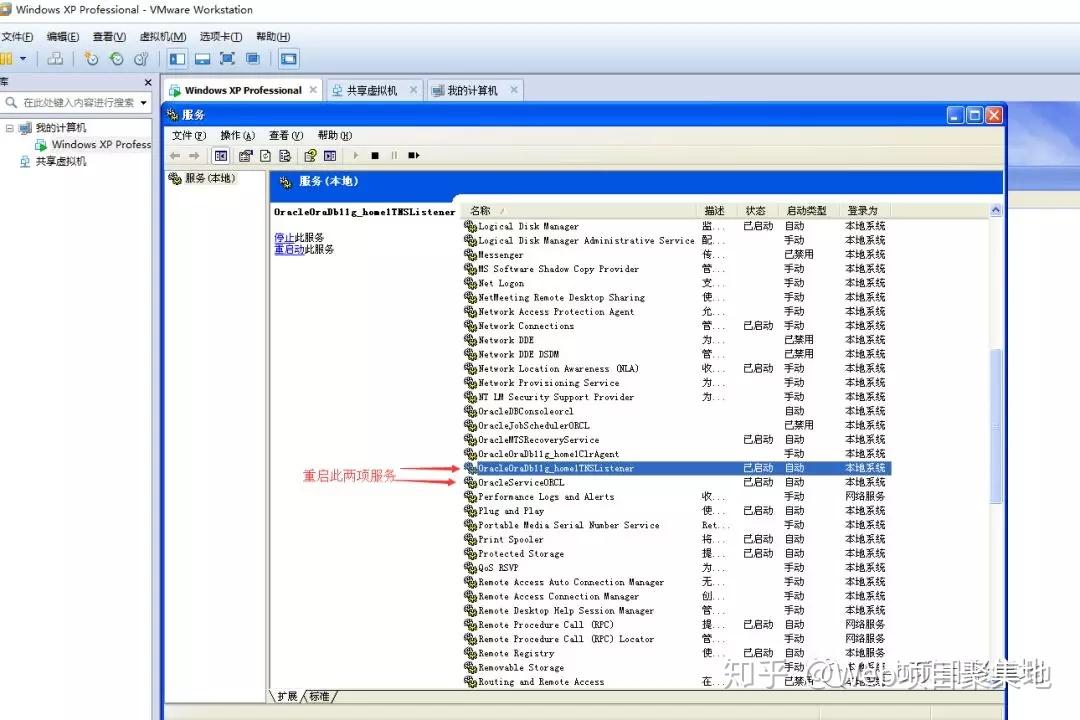Click Services back arrow toolbar icon
The width and height of the screenshot is (1080, 720).
click(175, 156)
